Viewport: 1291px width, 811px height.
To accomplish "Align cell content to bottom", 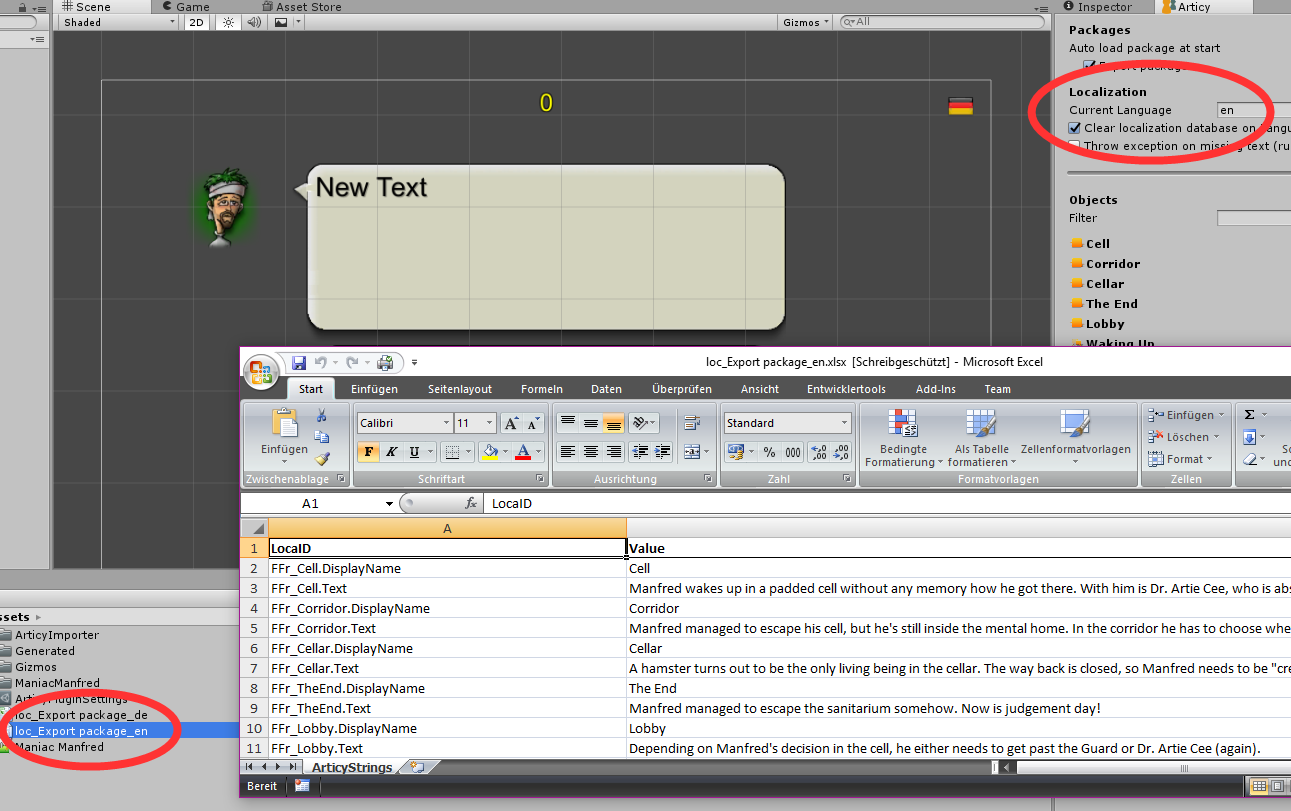I will [x=614, y=423].
